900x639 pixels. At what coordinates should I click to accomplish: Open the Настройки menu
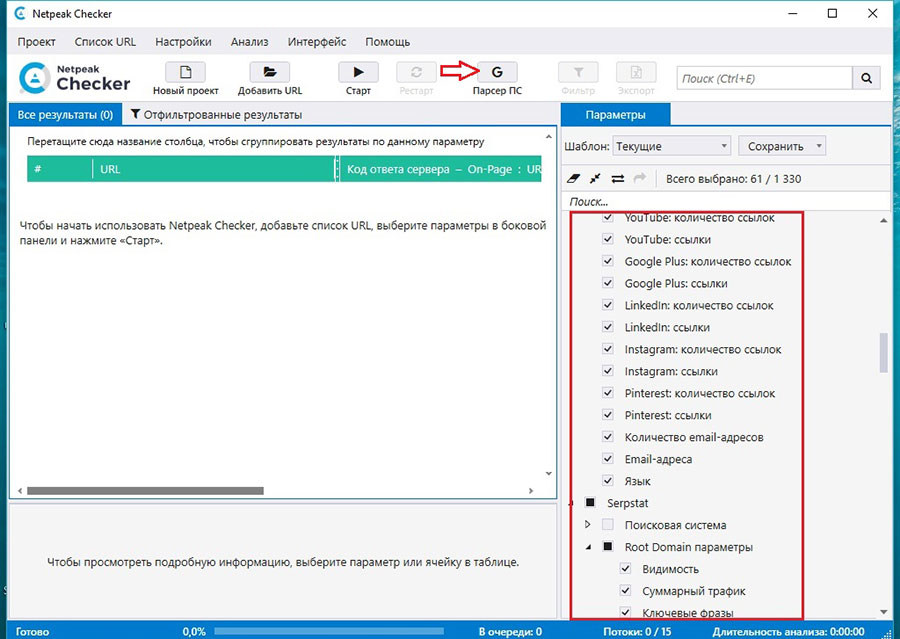[x=183, y=42]
